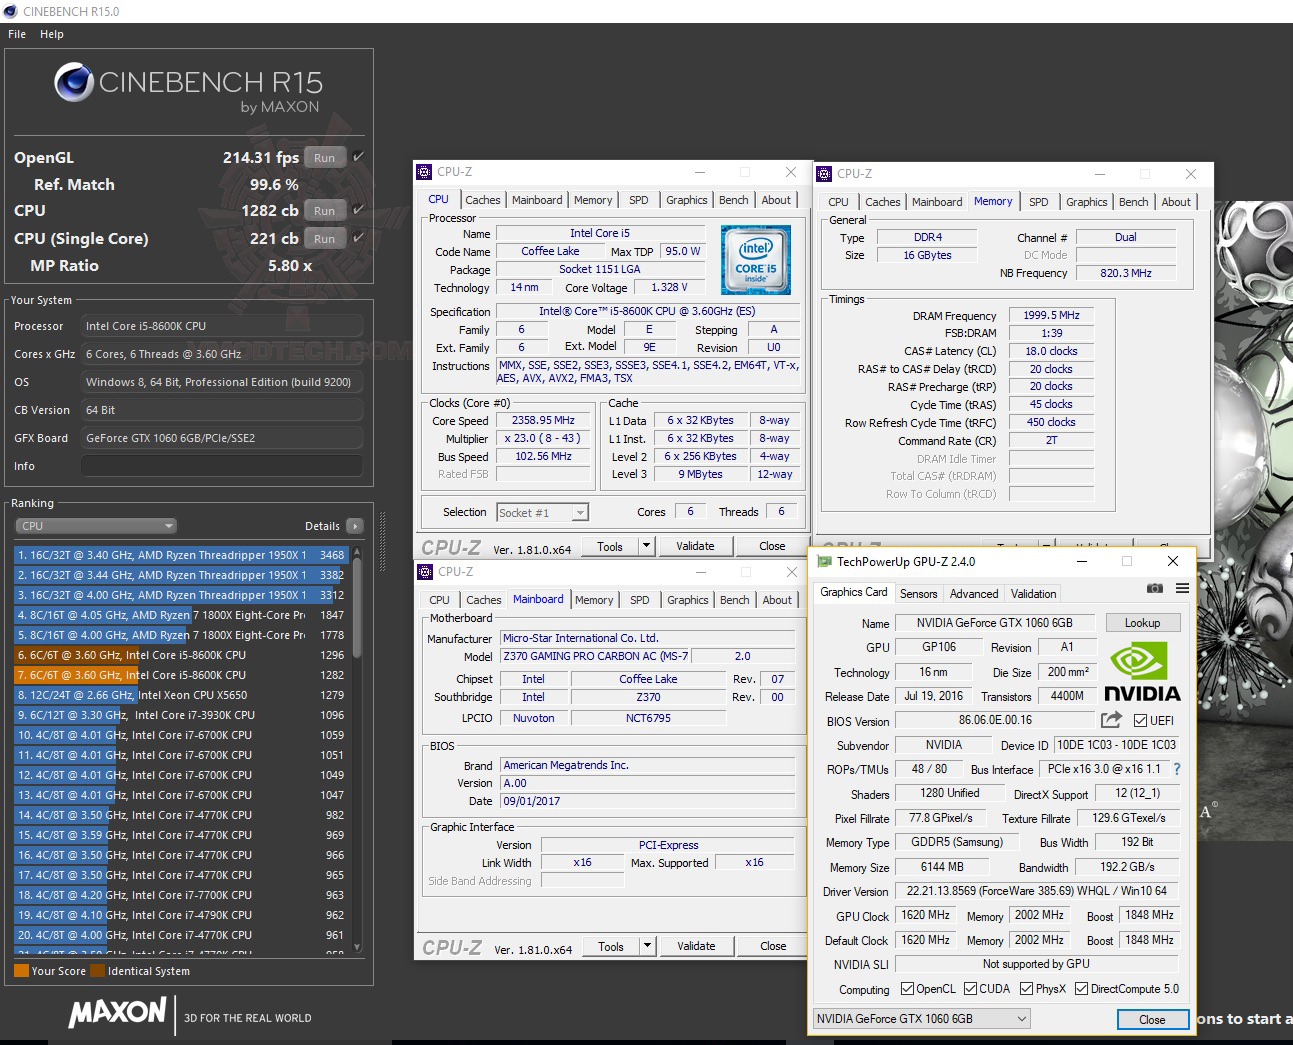Switch to Advanced tab in GPU-Z
1293x1045 pixels.
point(974,593)
